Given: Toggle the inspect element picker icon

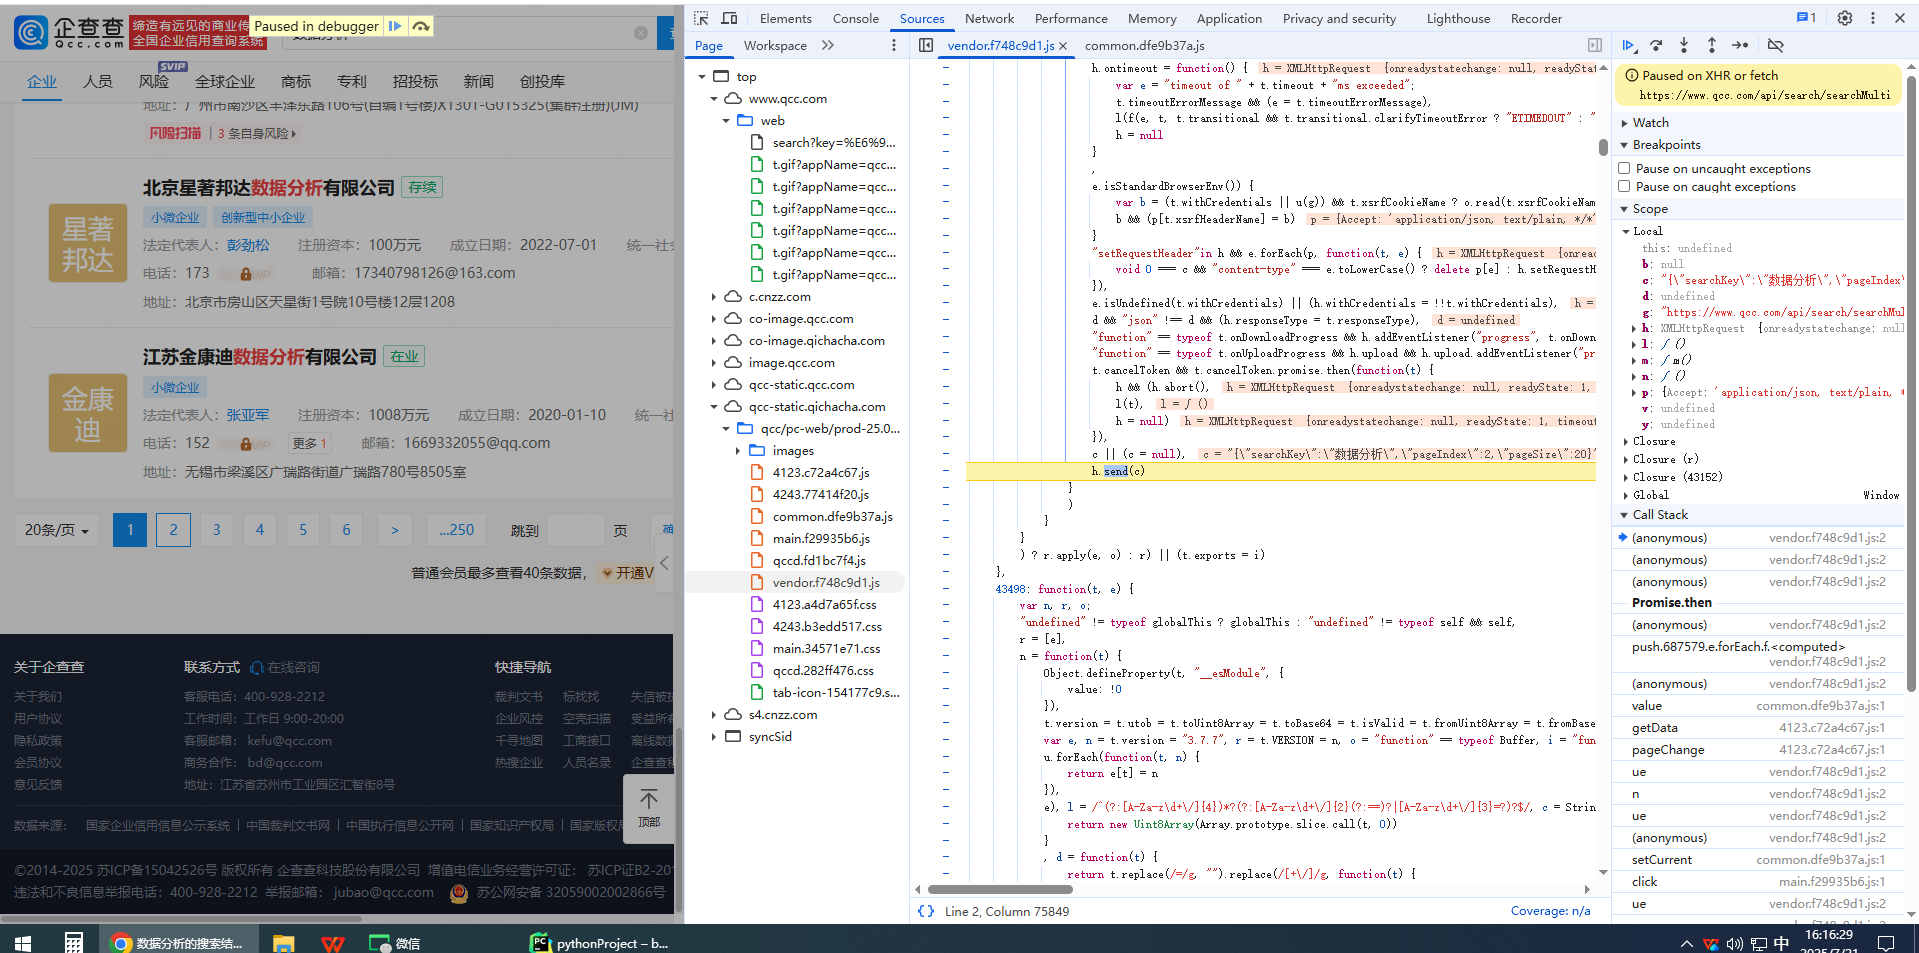Looking at the screenshot, I should [701, 18].
